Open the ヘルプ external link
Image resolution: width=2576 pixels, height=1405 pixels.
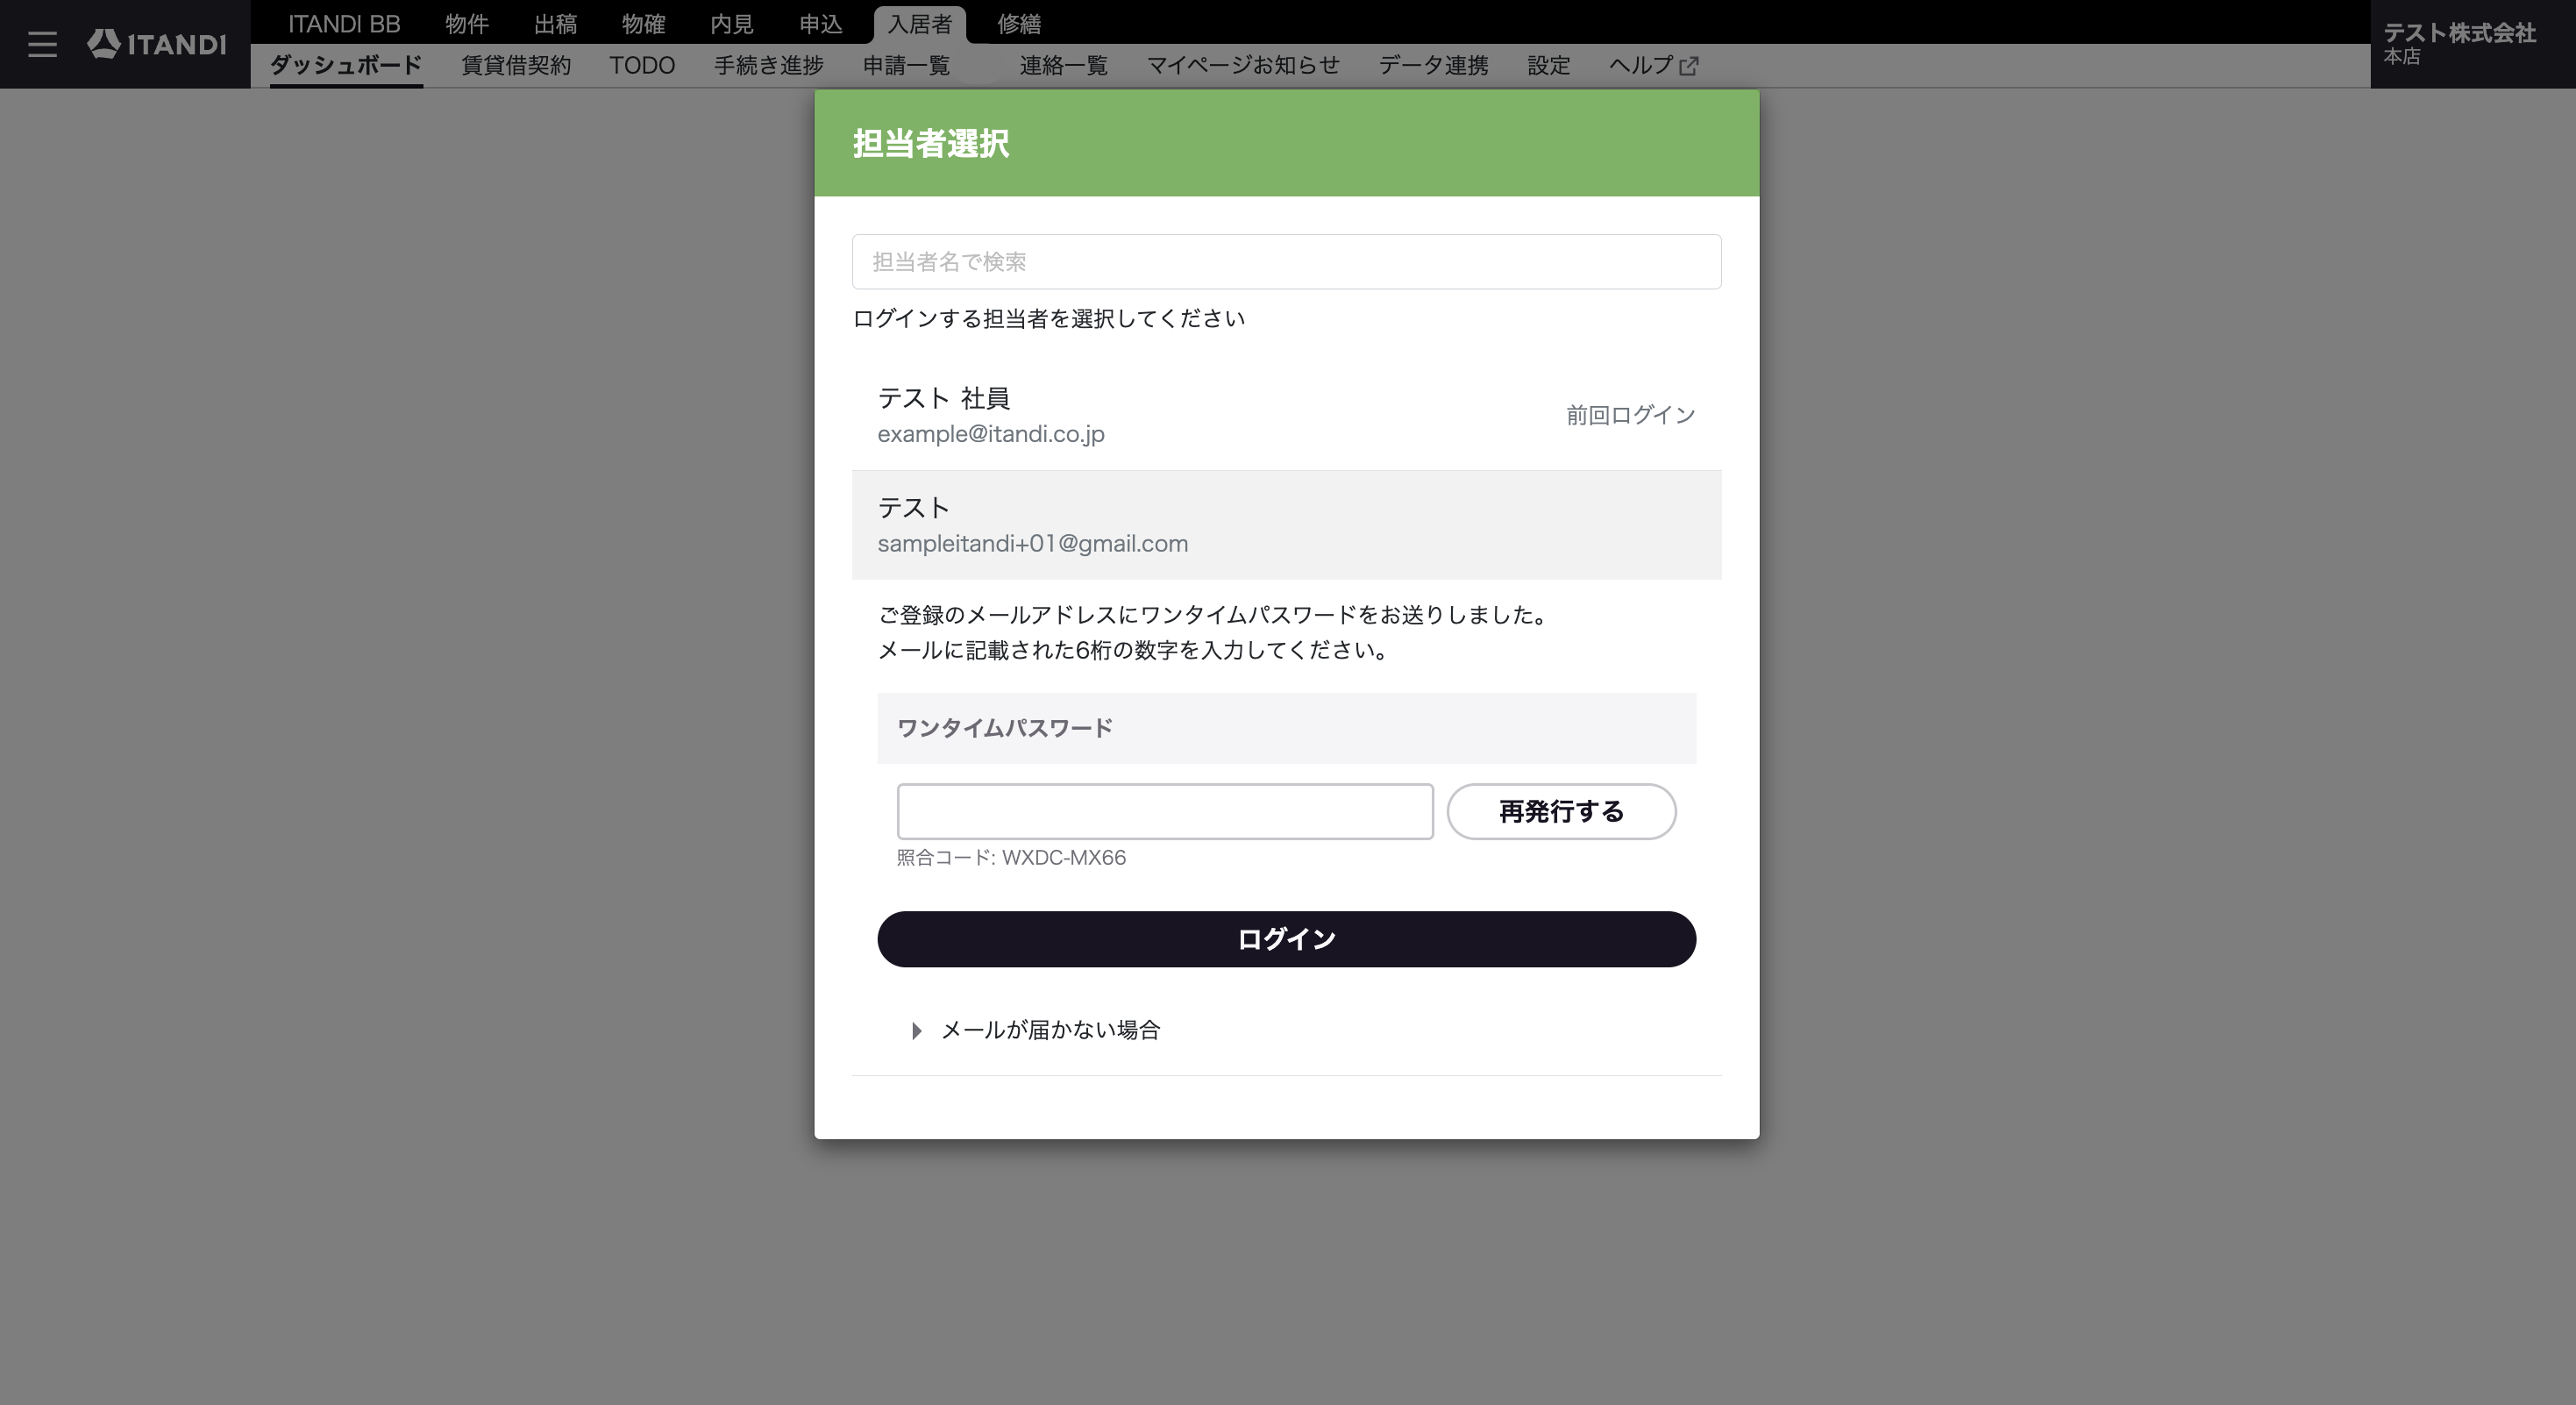click(x=1653, y=65)
